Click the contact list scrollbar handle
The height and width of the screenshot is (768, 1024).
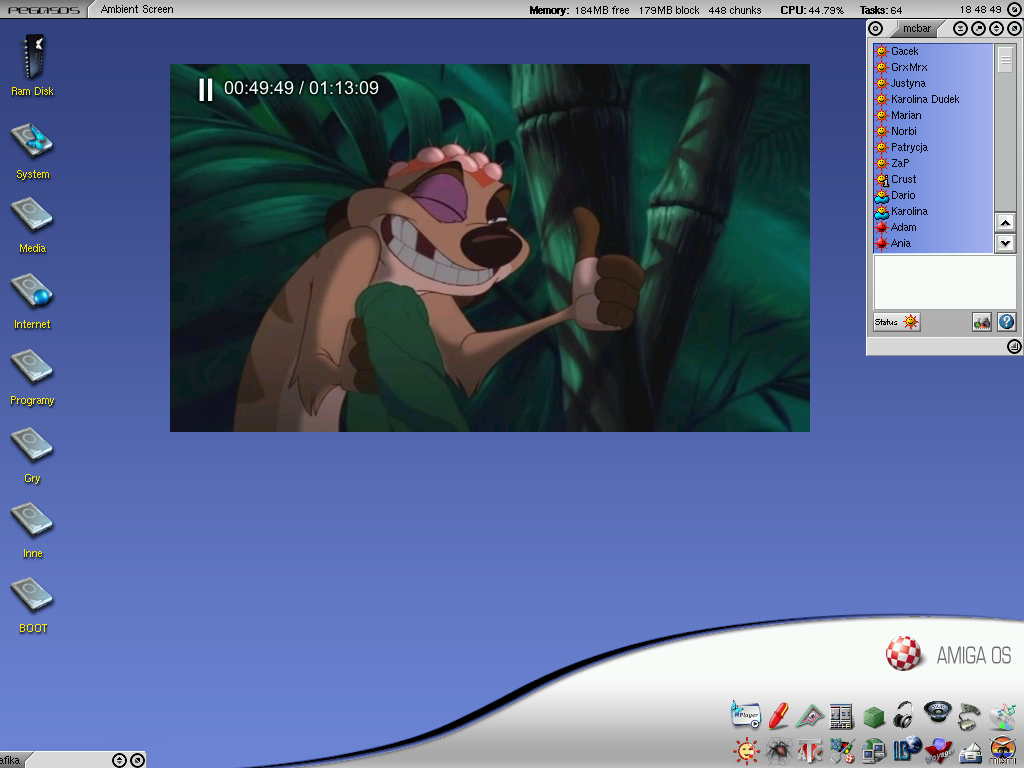click(x=1005, y=60)
